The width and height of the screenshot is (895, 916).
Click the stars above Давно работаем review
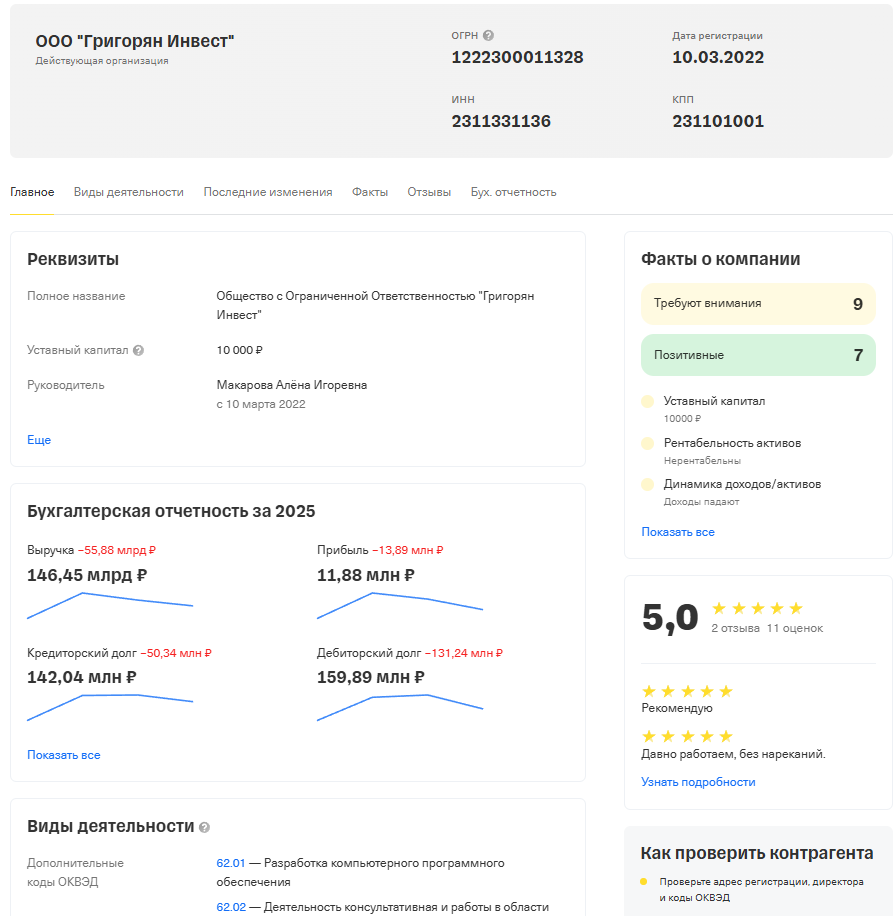click(687, 736)
